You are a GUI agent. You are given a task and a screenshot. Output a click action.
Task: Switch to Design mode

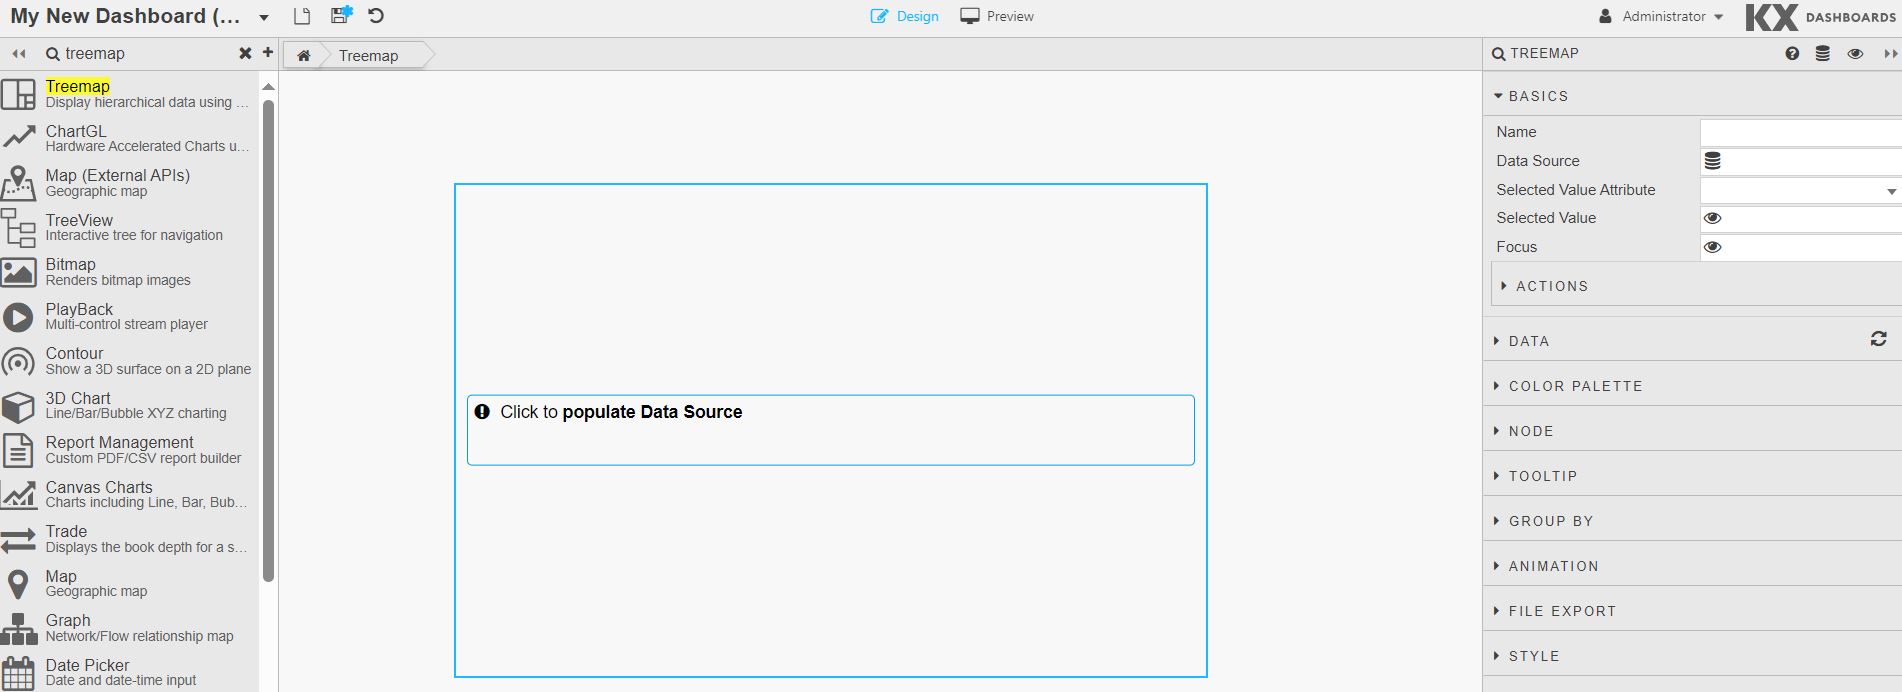click(905, 17)
